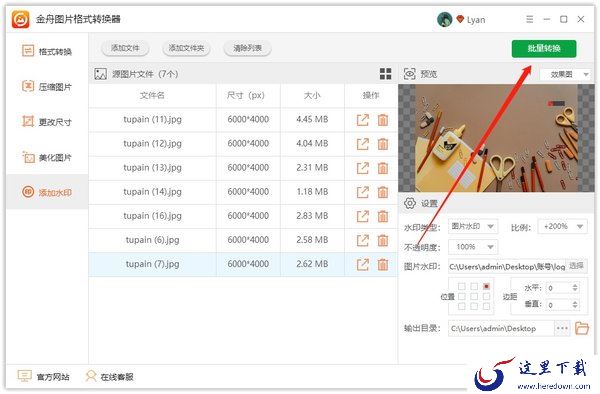Click the 垂直 margin spinner arrows

[x=575, y=305]
